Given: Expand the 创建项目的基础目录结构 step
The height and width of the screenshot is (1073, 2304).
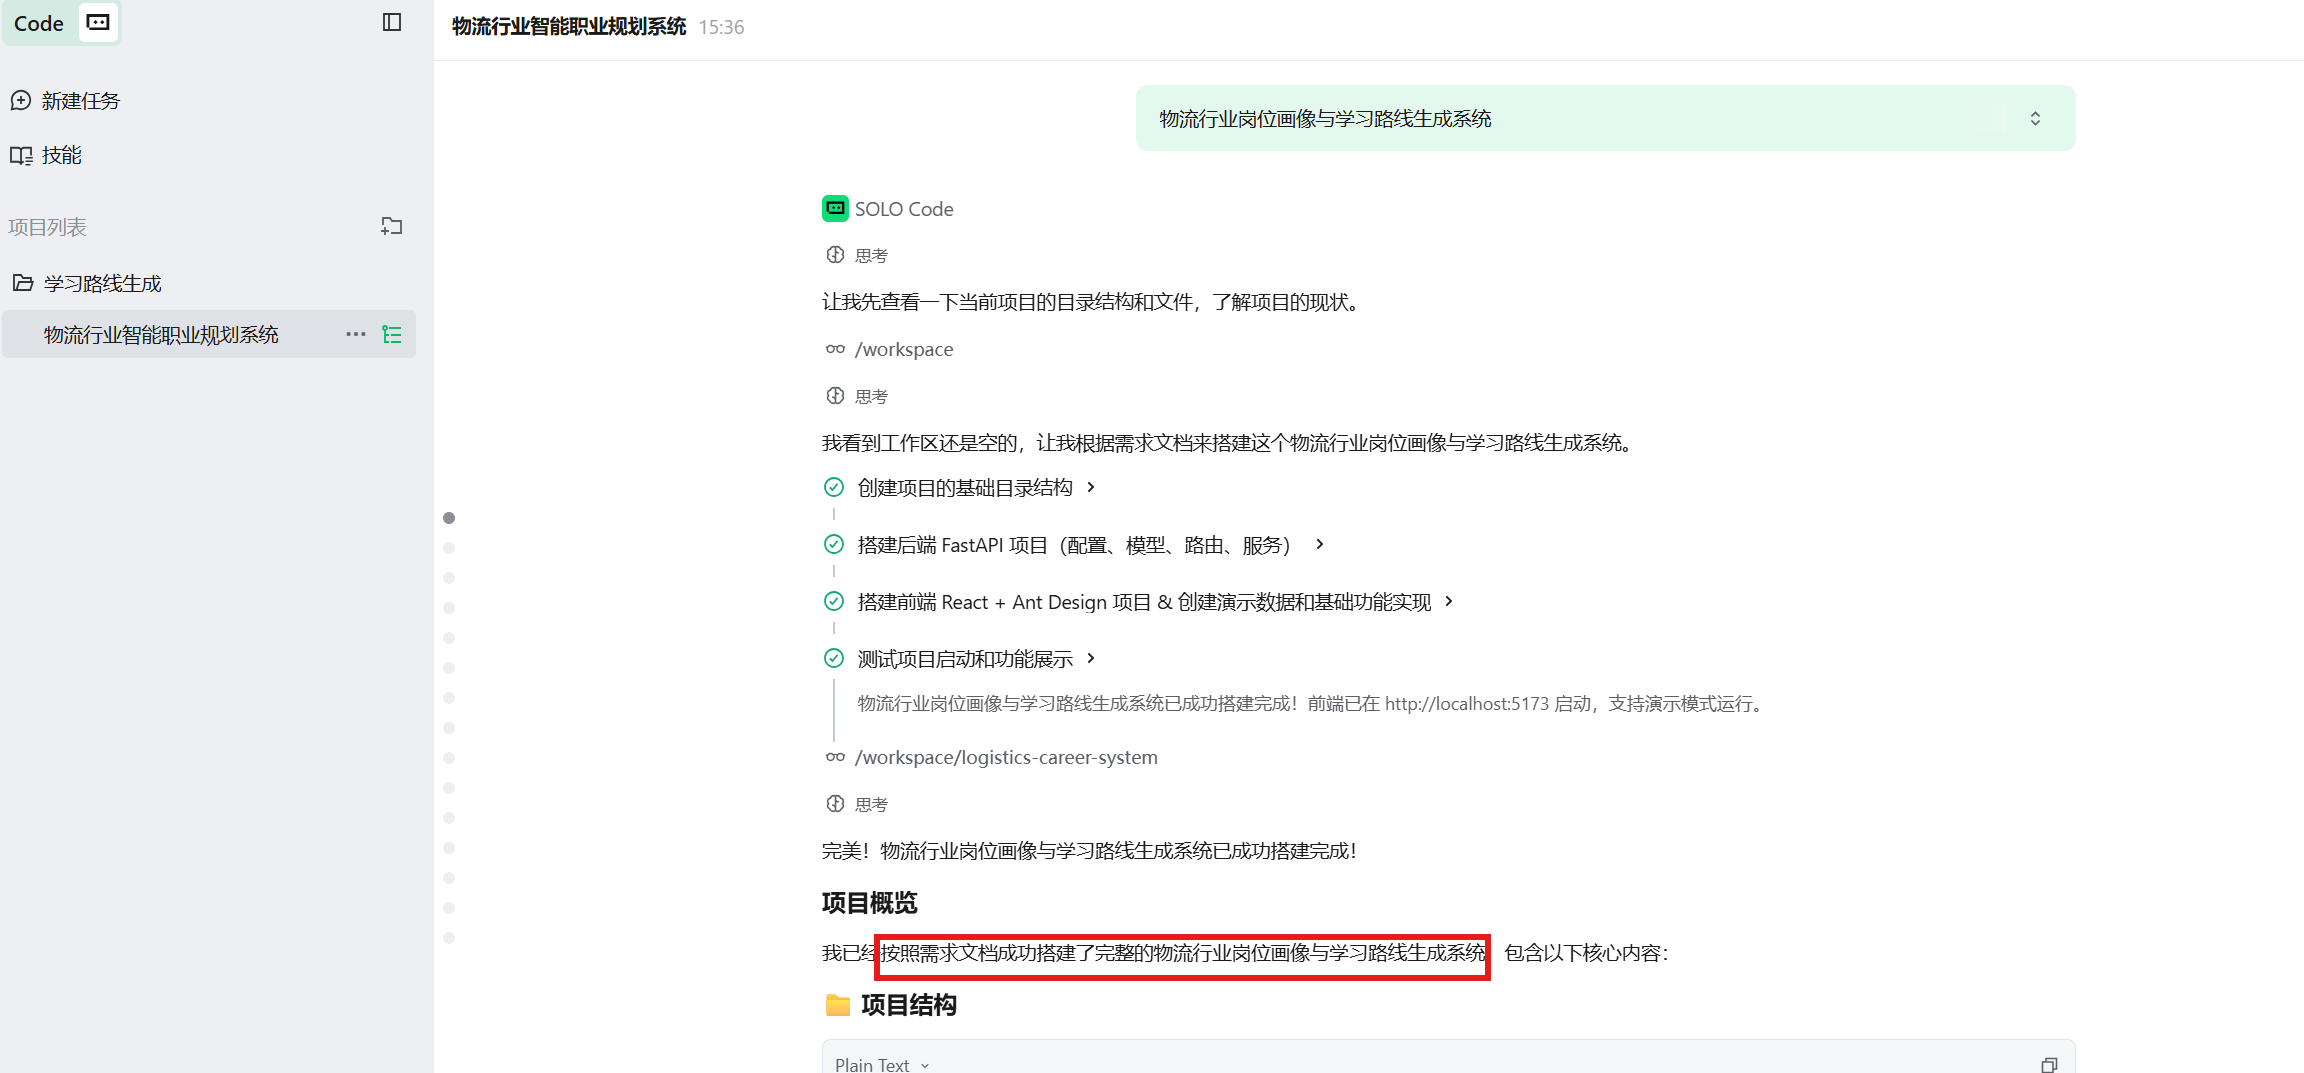Looking at the screenshot, I should 1091,487.
